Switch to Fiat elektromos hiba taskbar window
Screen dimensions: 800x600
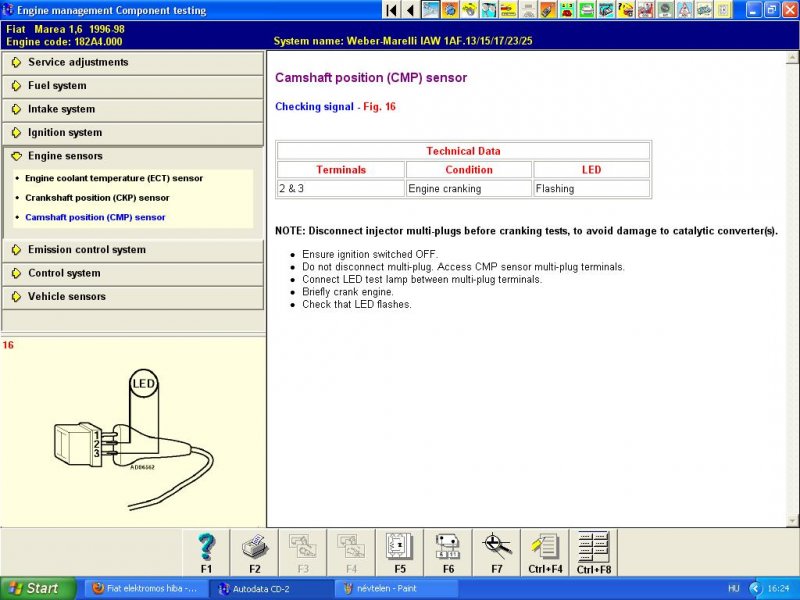click(x=146, y=589)
